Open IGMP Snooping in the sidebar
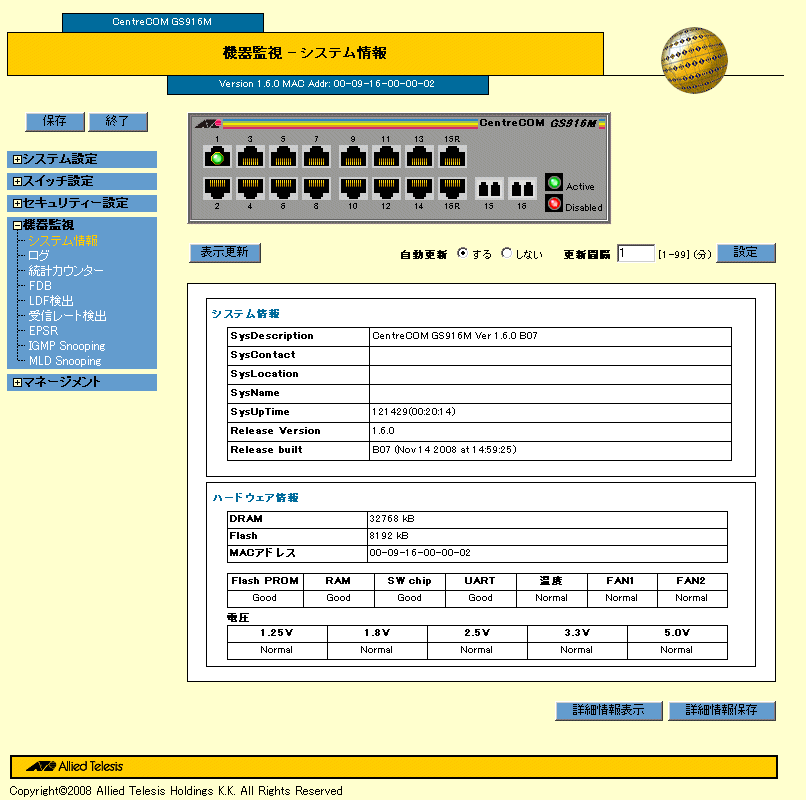The width and height of the screenshot is (806, 800). click(66, 346)
